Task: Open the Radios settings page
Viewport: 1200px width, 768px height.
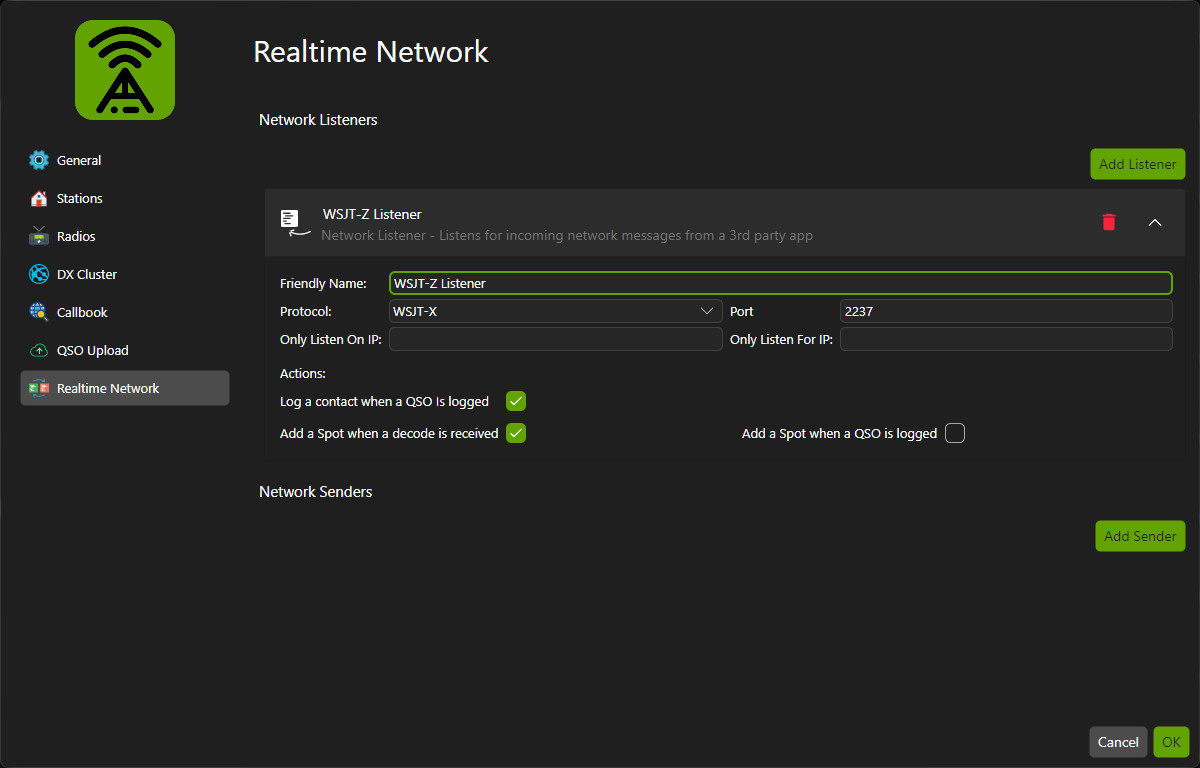Action: click(x=125, y=236)
